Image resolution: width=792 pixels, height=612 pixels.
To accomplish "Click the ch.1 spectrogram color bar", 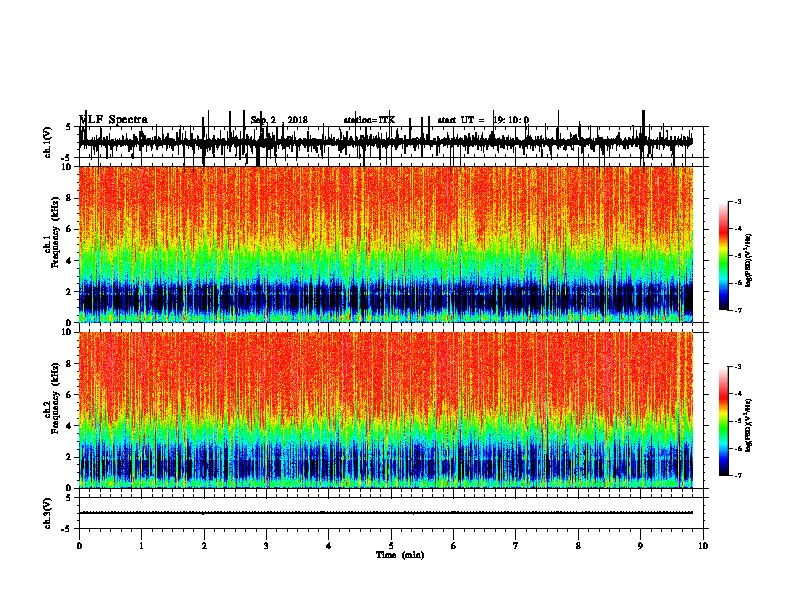I will (723, 256).
